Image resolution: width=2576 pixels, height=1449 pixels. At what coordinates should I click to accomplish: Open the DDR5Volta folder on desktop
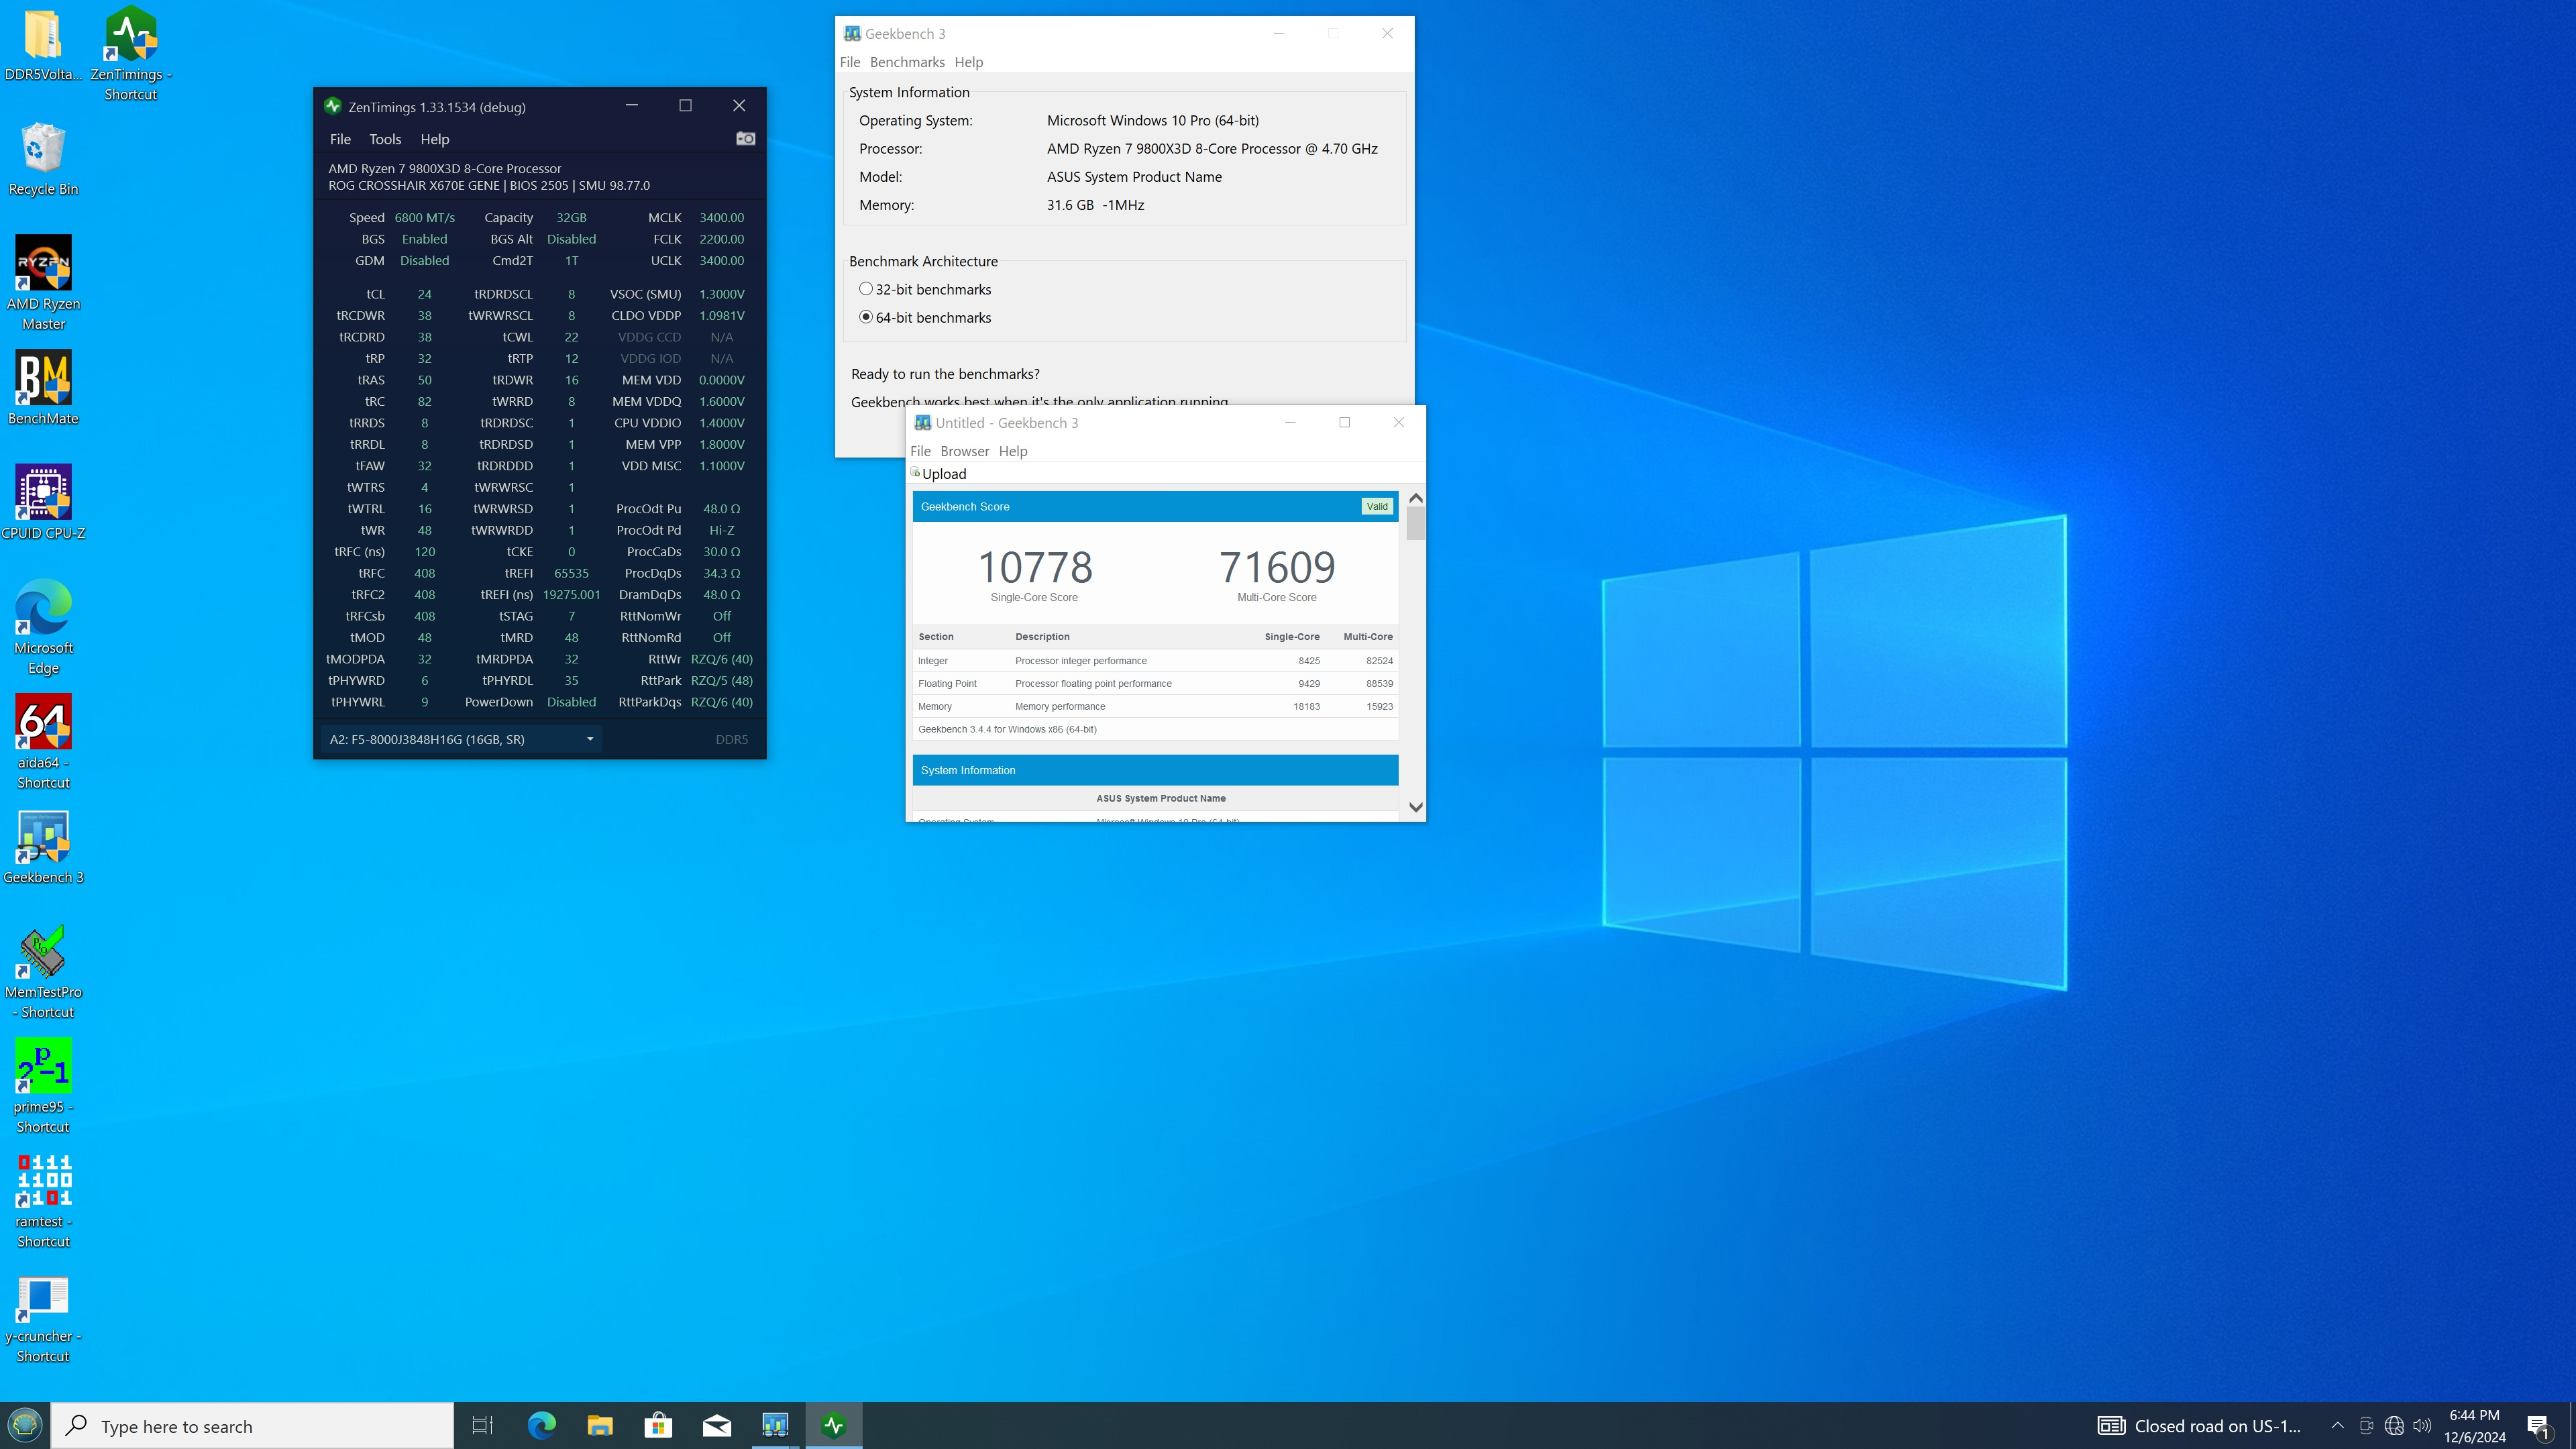pyautogui.click(x=43, y=46)
